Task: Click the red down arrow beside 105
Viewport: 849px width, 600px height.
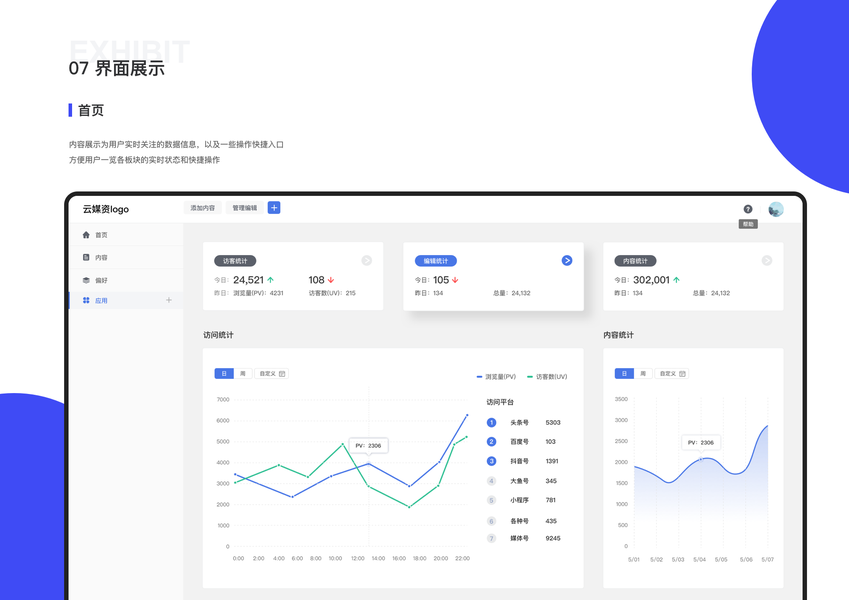Action: (455, 280)
